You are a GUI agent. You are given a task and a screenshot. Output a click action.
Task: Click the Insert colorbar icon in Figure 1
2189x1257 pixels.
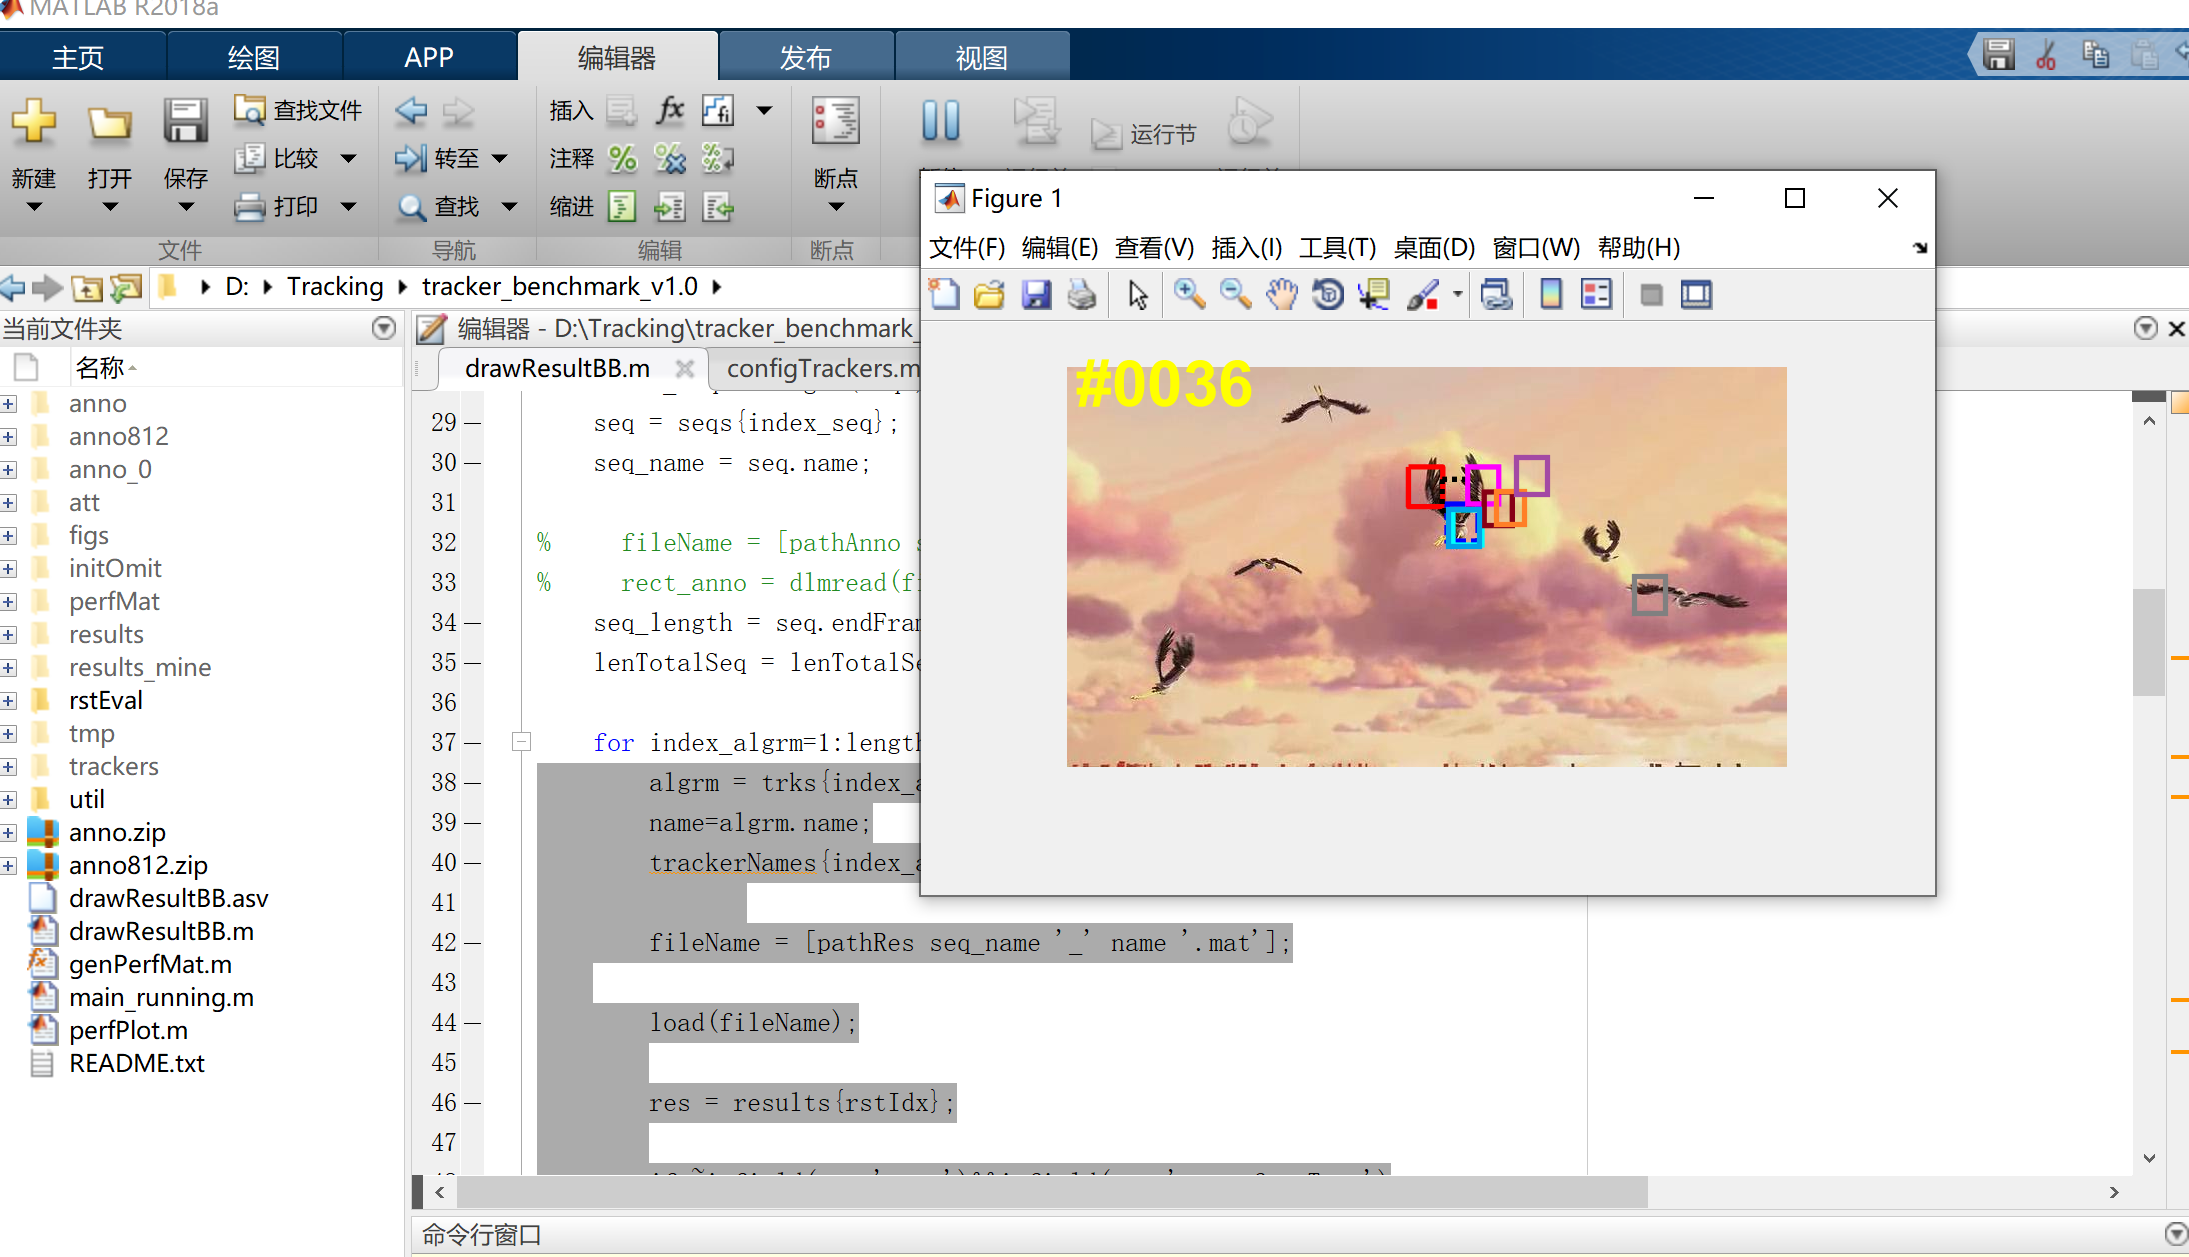tap(1550, 295)
